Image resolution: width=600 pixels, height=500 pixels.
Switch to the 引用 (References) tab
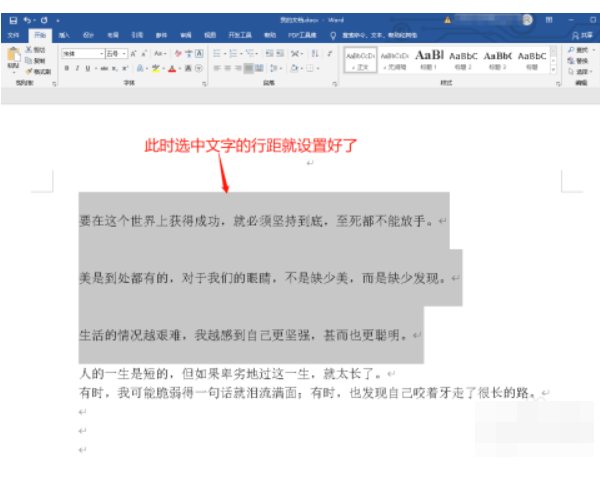coord(137,35)
